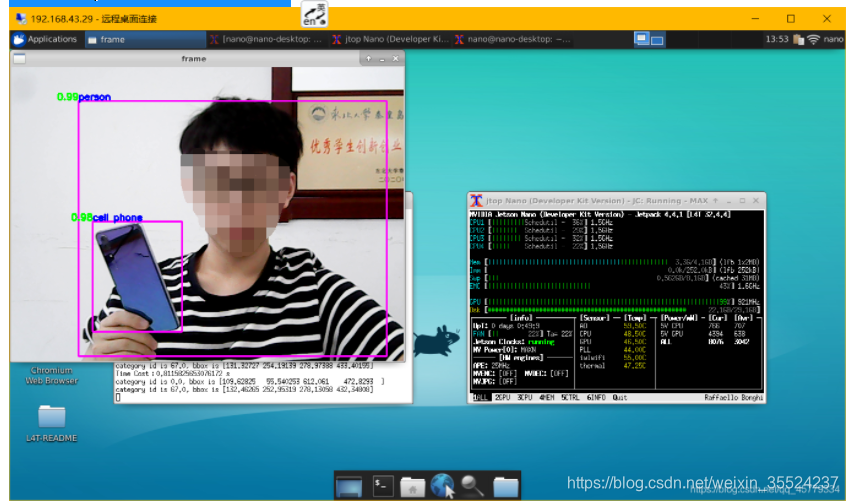Select the L4T-README folder icon on desktop

(51, 416)
